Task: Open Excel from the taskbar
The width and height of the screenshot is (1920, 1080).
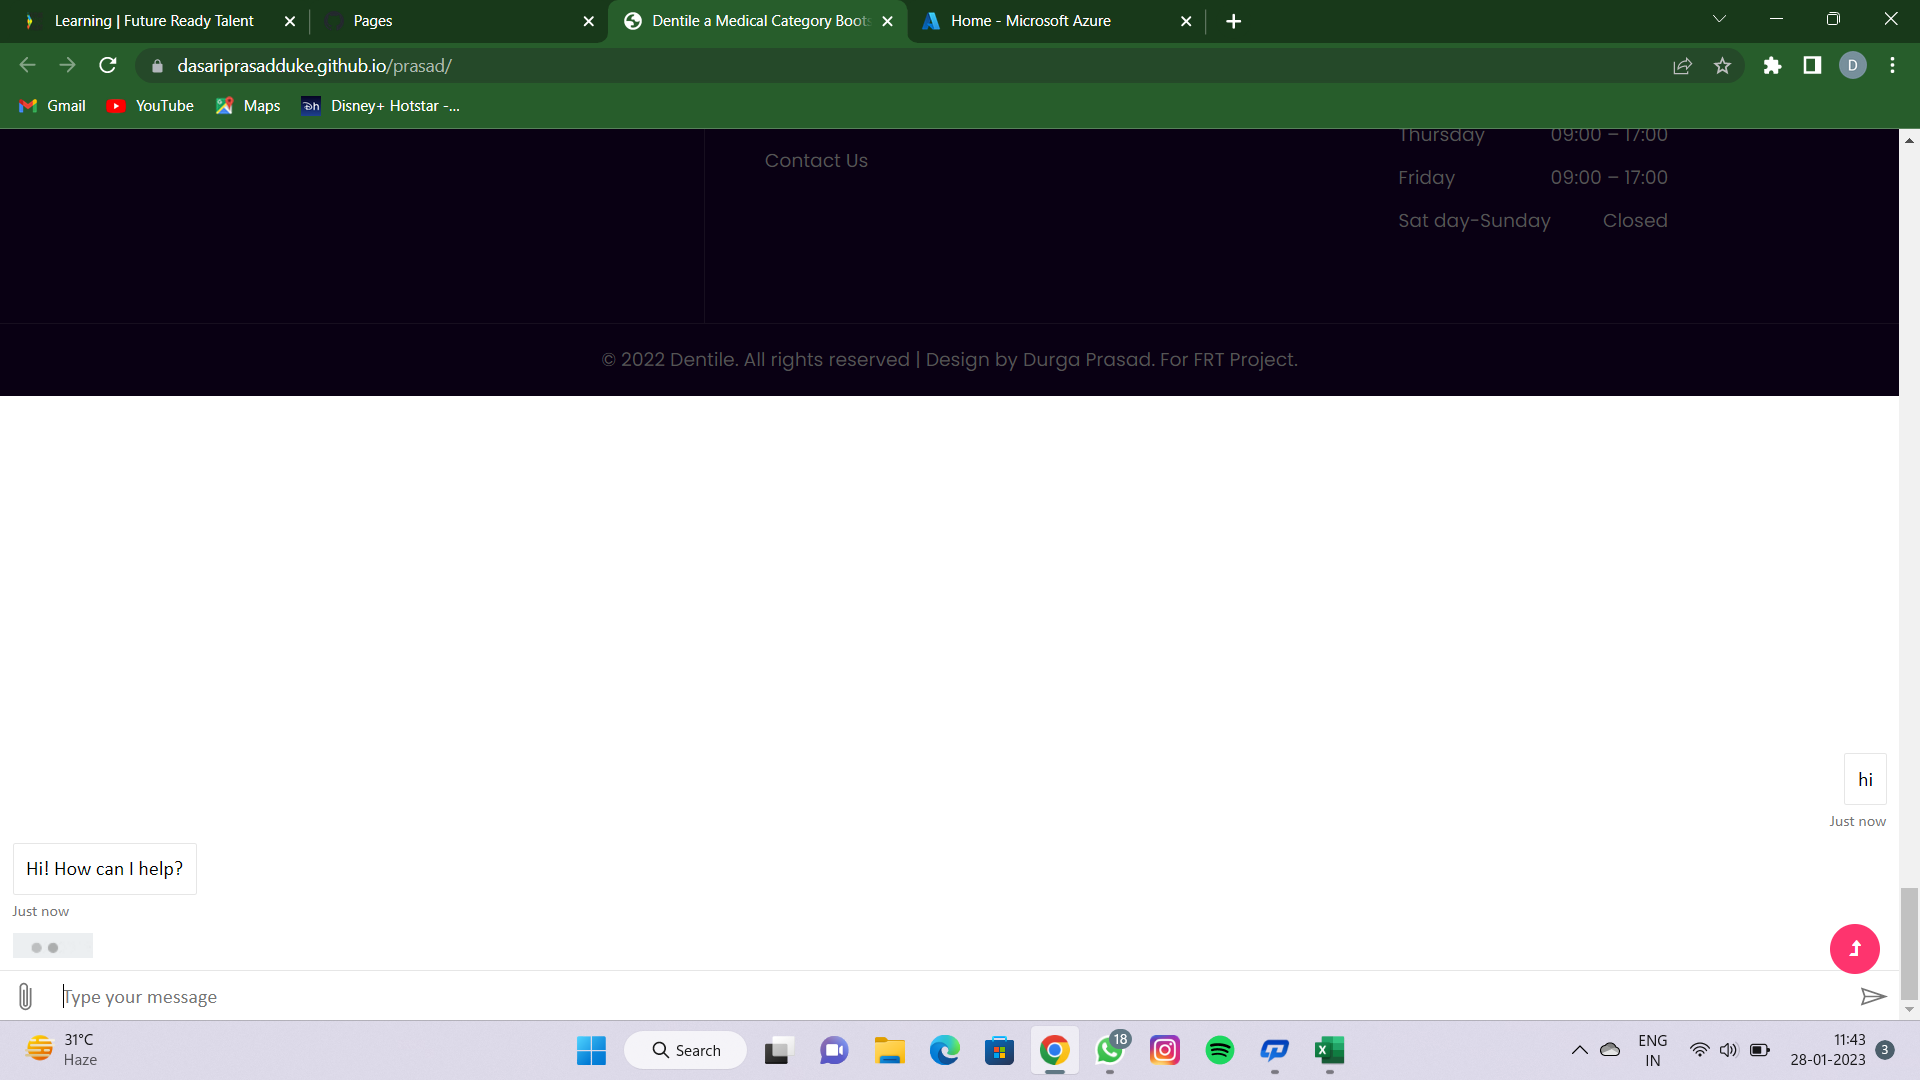Action: (1330, 1050)
